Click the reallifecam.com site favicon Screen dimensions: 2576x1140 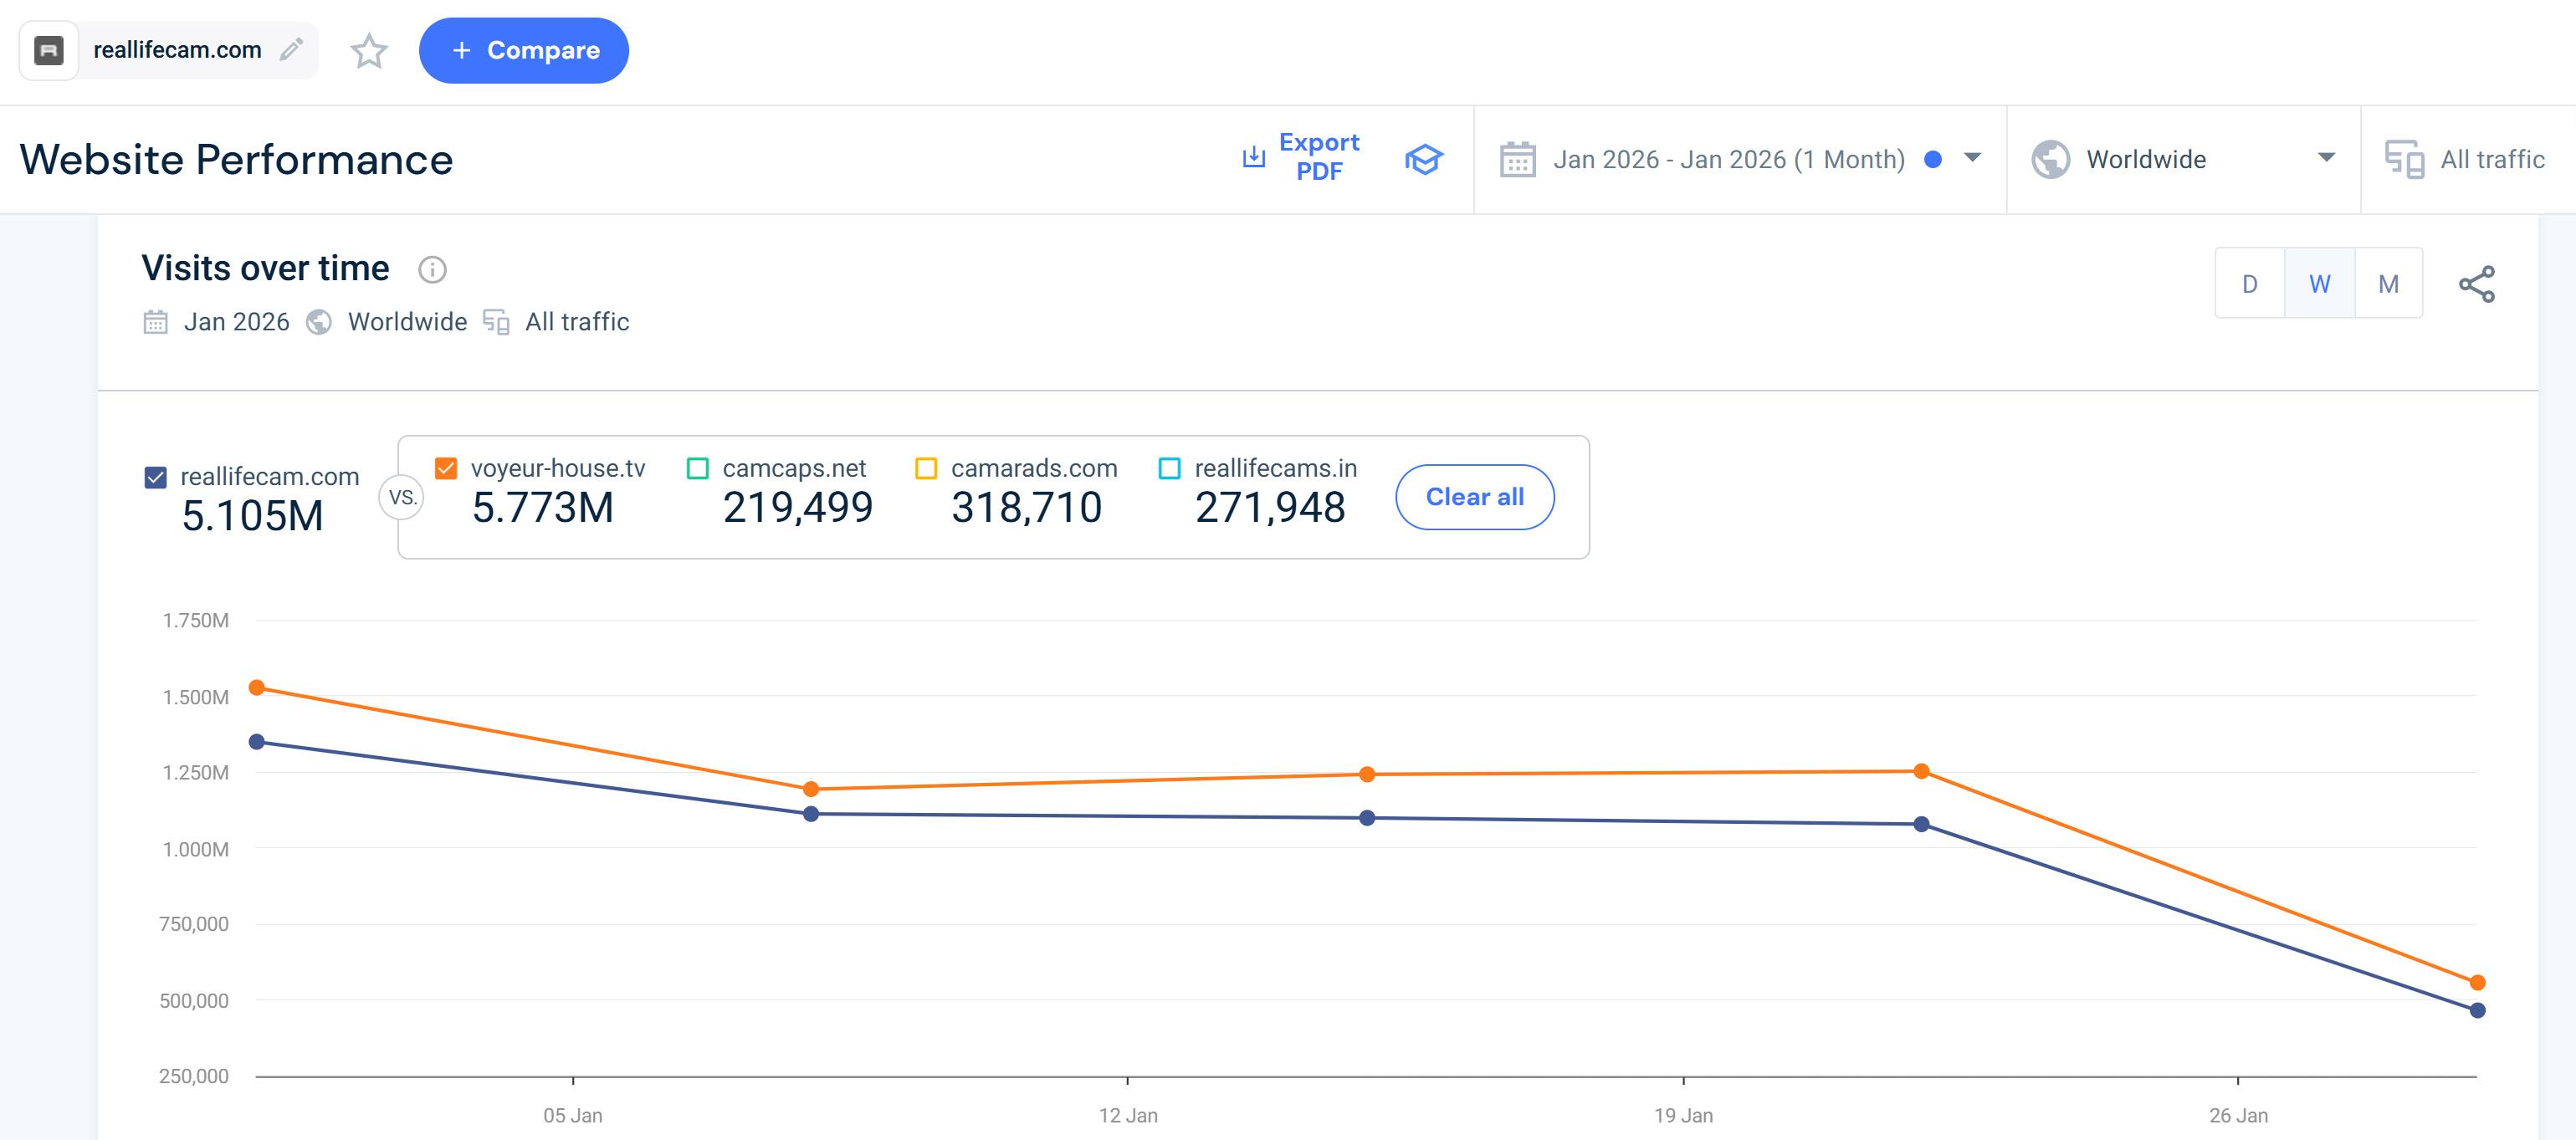pyautogui.click(x=49, y=50)
